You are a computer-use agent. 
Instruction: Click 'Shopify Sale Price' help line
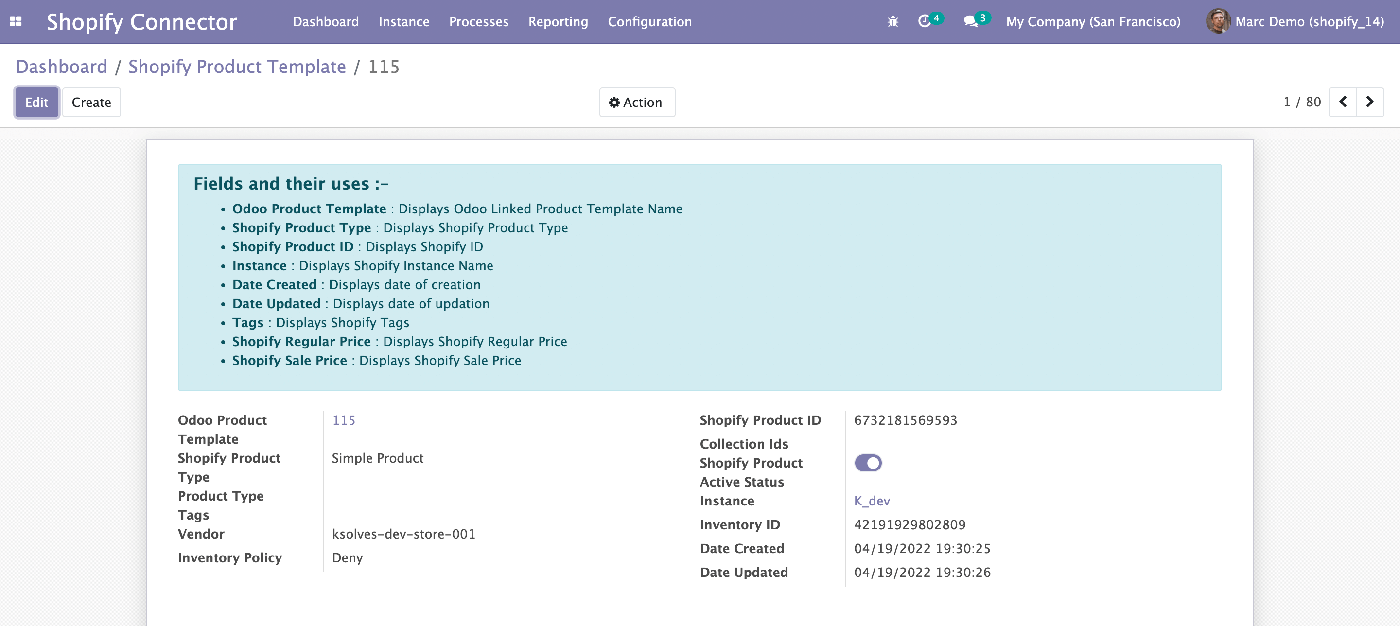coord(377,360)
